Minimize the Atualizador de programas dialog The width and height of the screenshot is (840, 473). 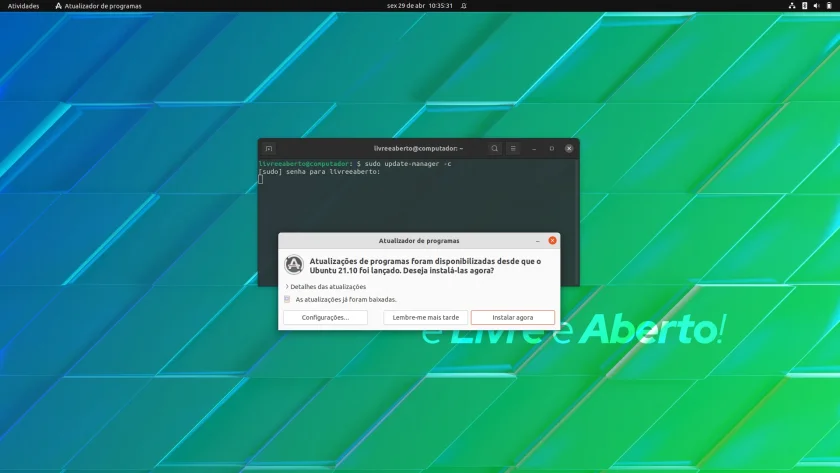point(537,241)
